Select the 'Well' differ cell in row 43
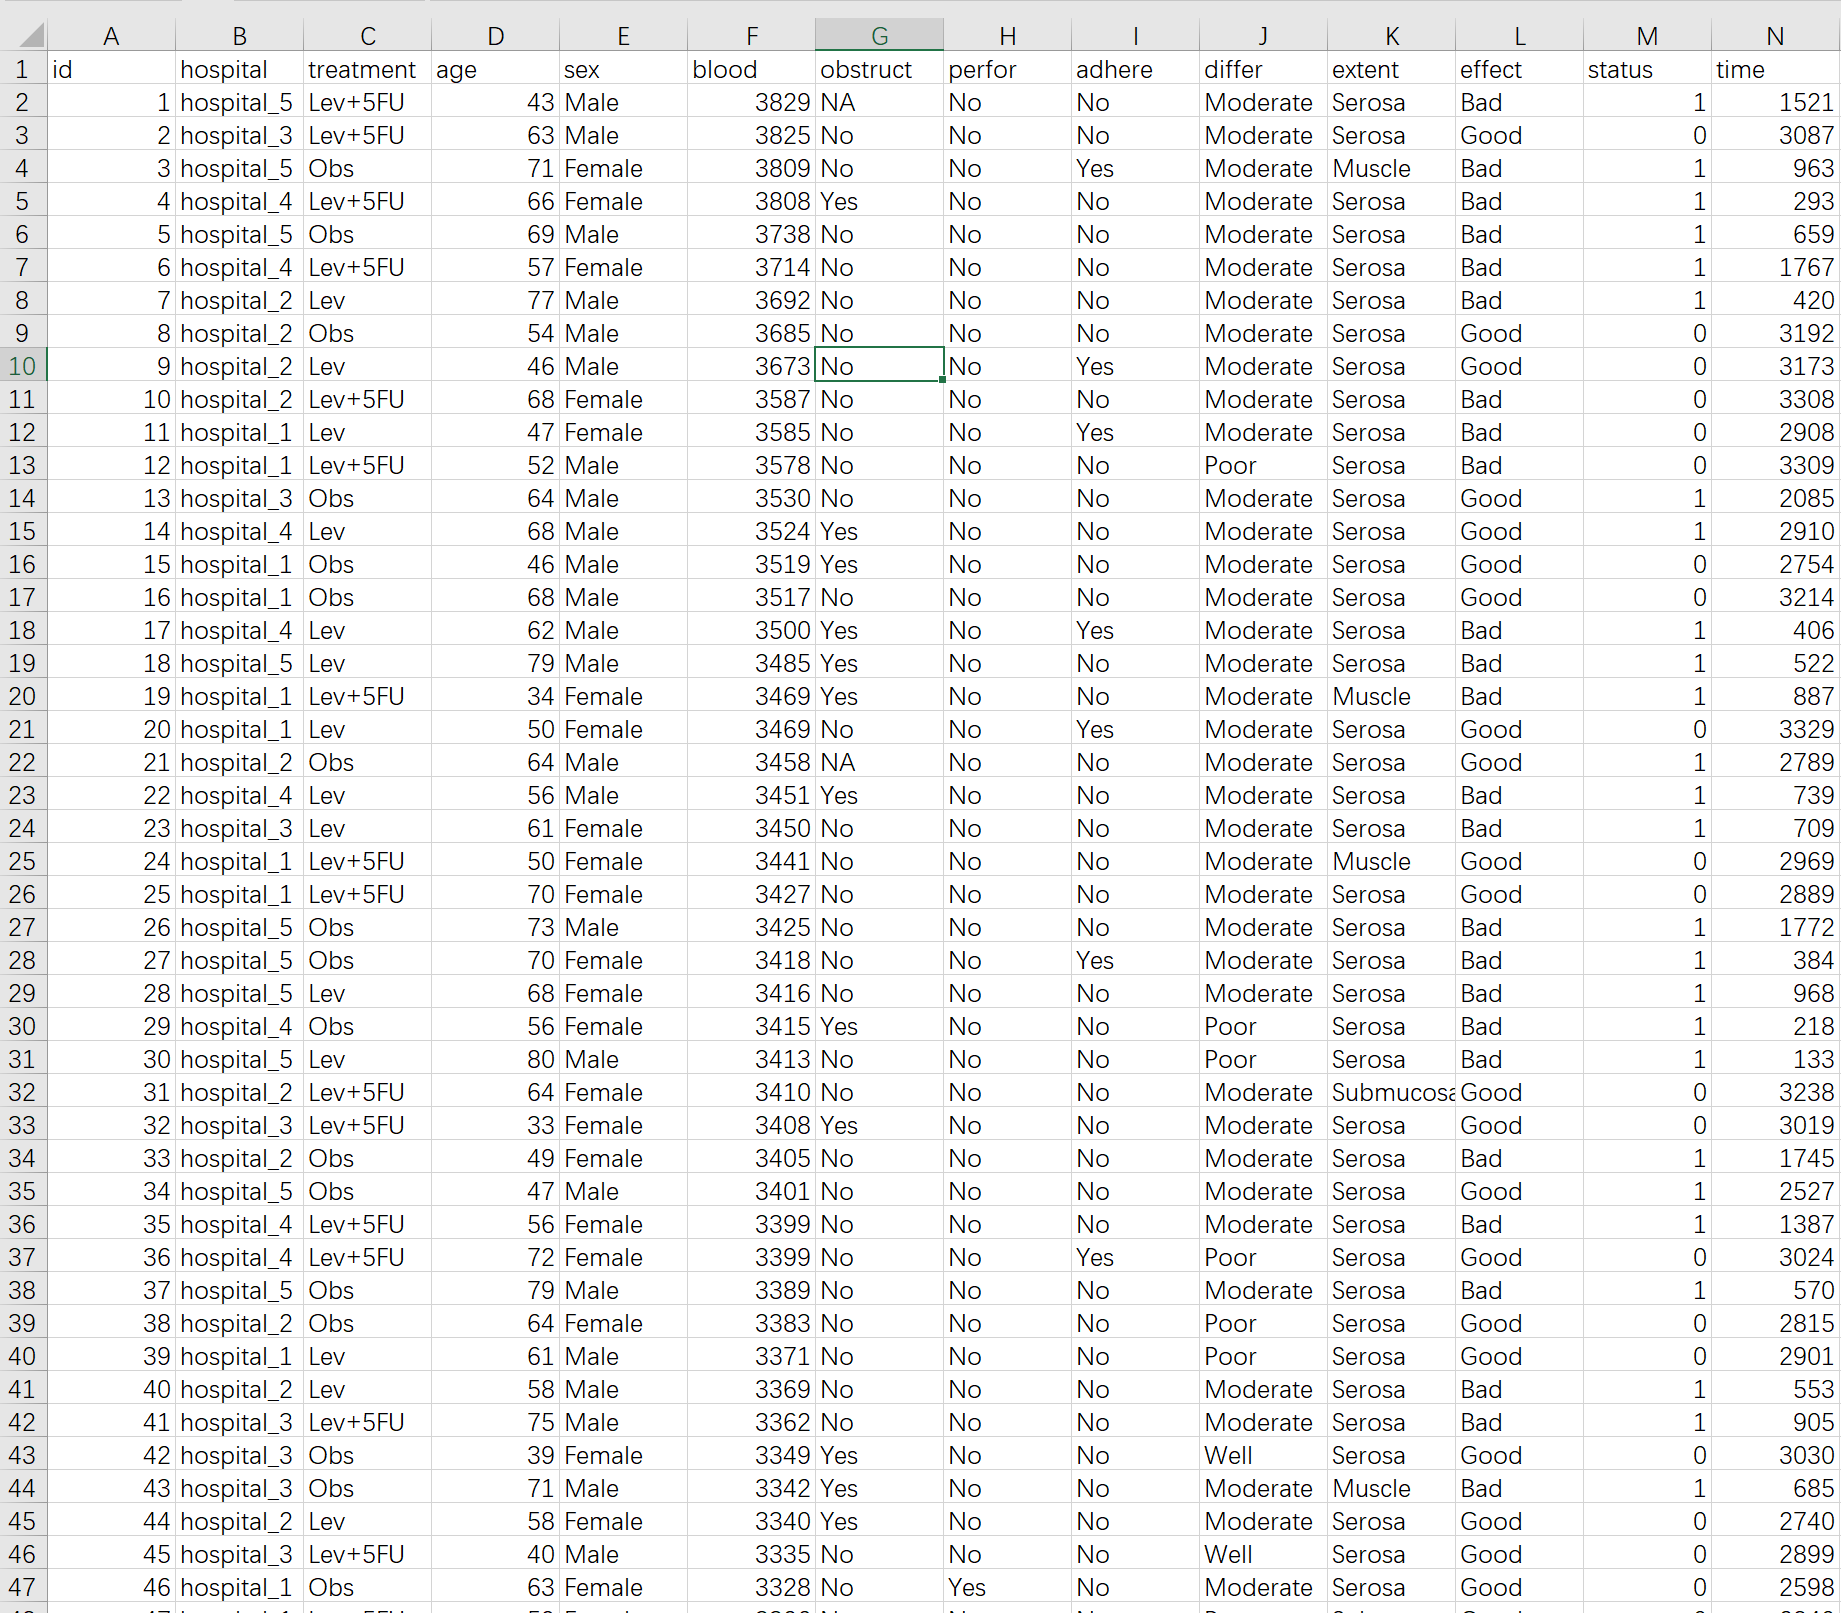This screenshot has height=1613, width=1841. click(x=1263, y=1455)
